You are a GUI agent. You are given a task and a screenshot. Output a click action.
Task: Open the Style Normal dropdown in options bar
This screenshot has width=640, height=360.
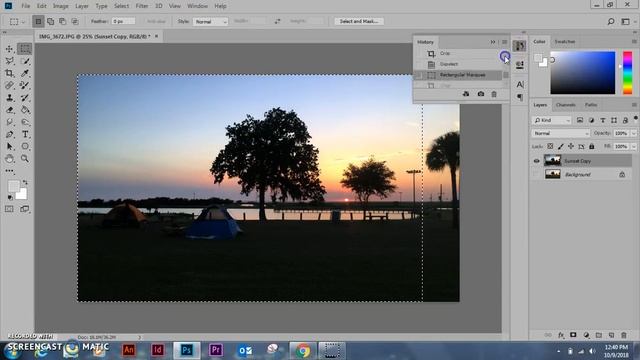(x=210, y=21)
